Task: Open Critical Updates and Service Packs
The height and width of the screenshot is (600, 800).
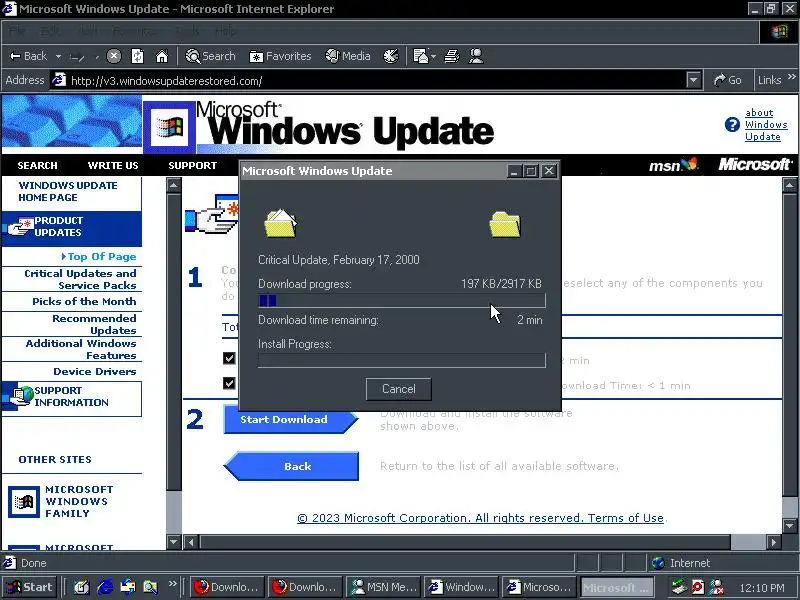Action: point(80,279)
